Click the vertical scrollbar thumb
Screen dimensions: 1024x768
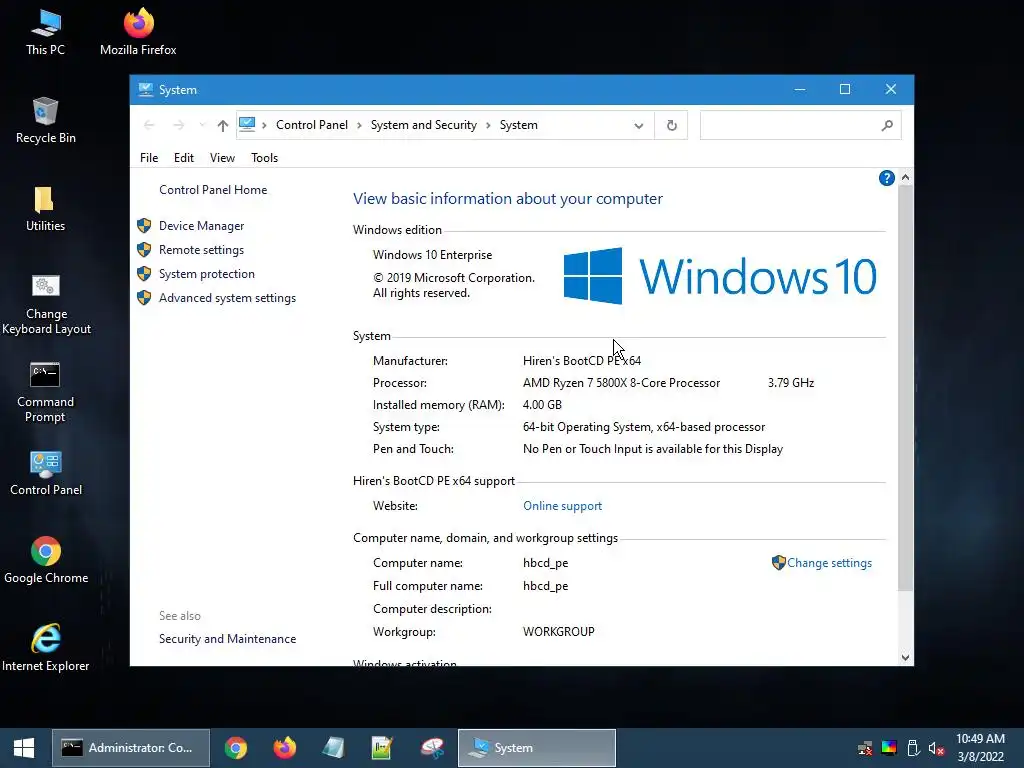(x=905, y=388)
